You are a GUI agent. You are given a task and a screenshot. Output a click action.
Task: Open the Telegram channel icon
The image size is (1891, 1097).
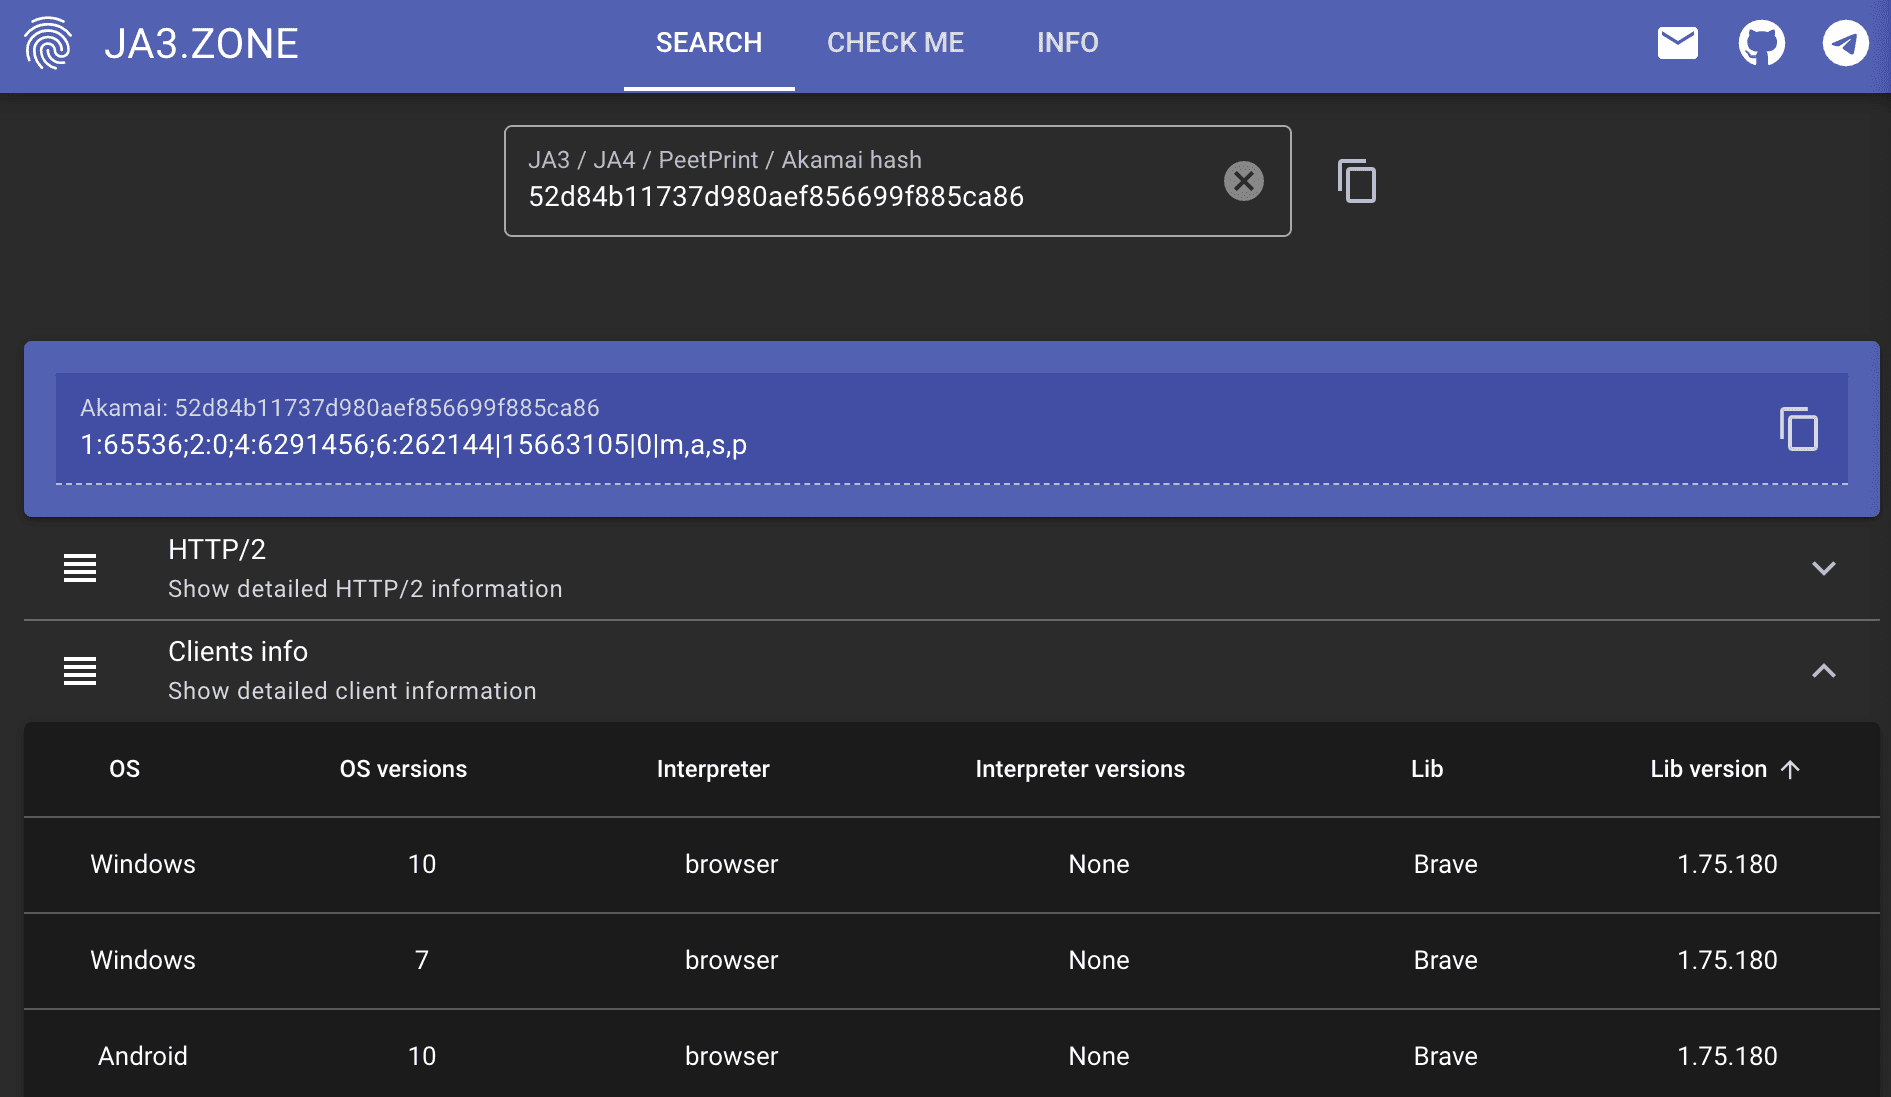tap(1845, 43)
